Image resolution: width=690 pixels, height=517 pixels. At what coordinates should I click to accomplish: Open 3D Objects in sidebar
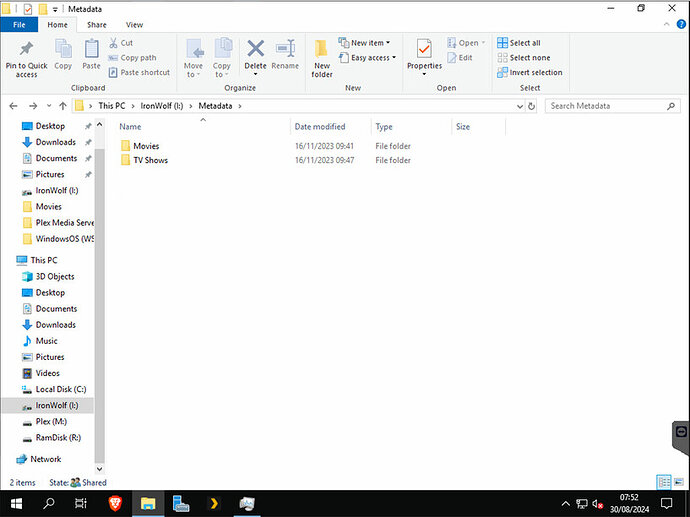pyautogui.click(x=55, y=277)
